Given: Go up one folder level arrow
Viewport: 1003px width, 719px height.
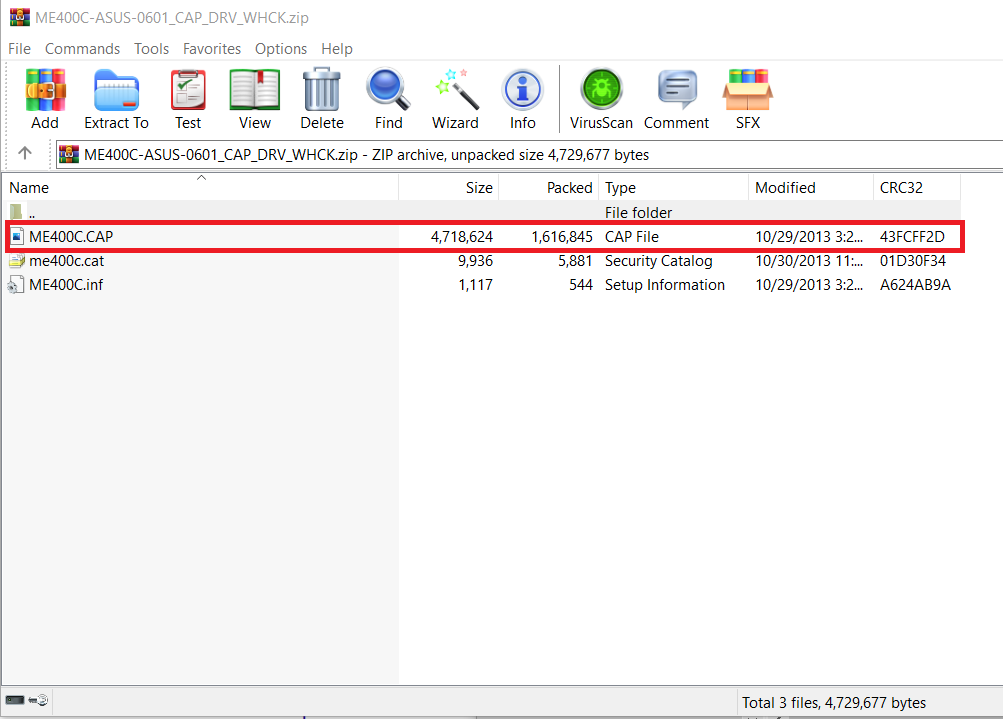Looking at the screenshot, I should tap(25, 154).
